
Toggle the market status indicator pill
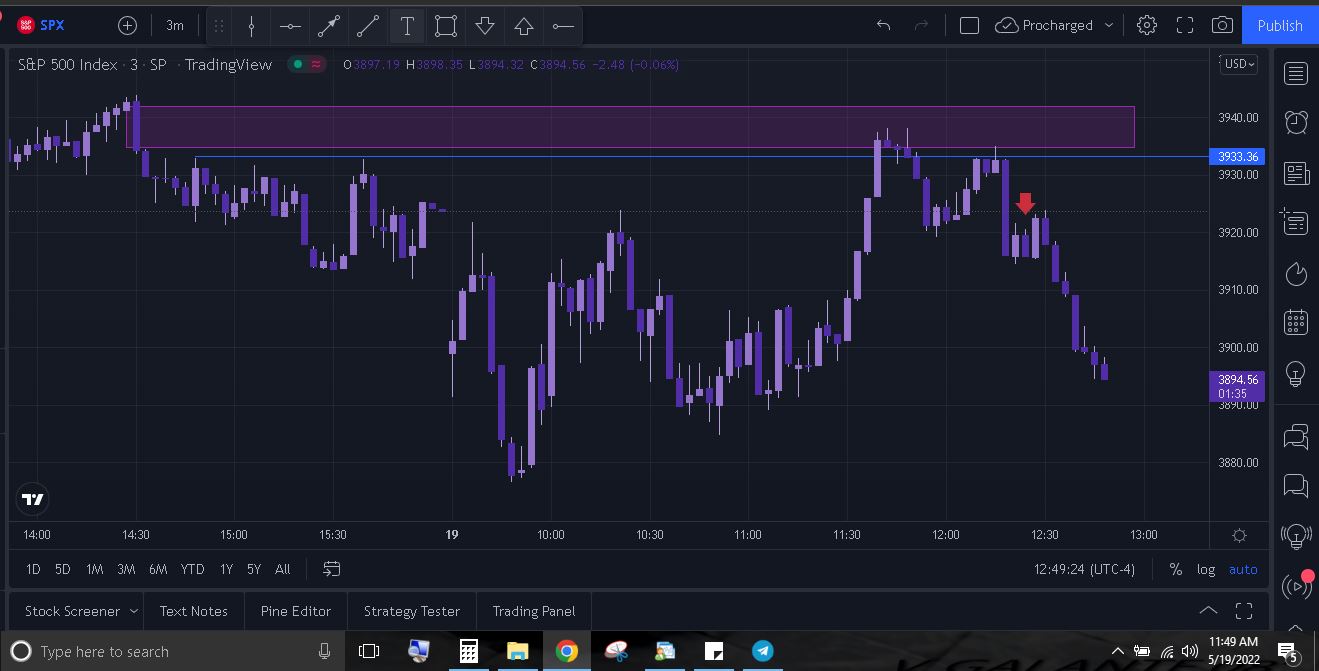[307, 64]
